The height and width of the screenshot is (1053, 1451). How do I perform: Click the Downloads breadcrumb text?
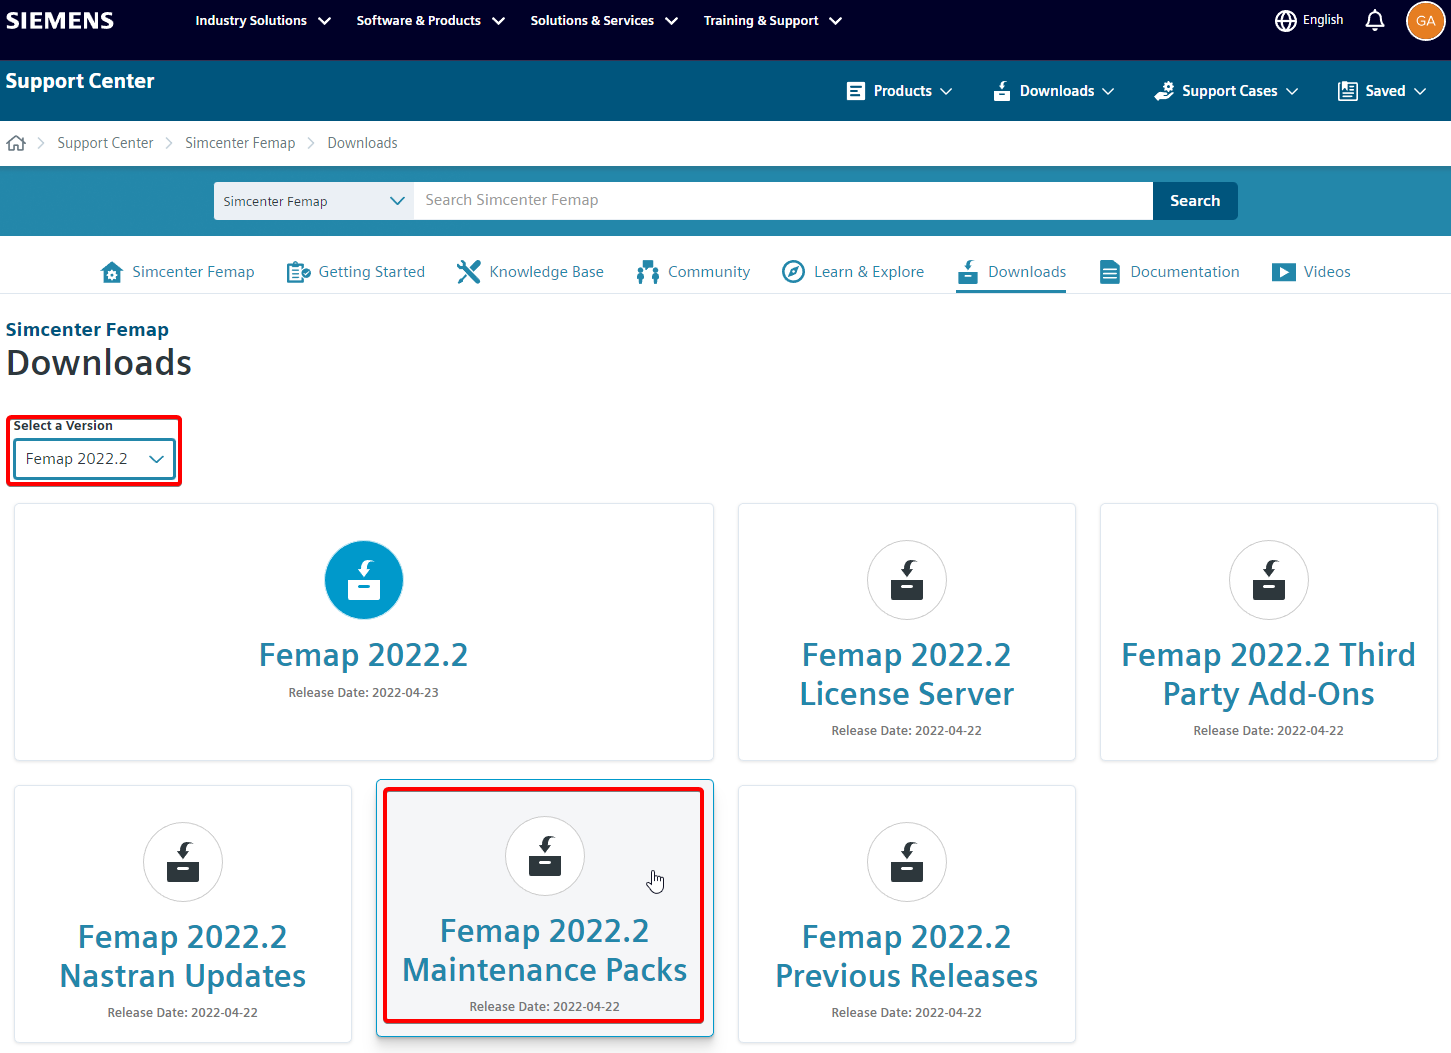pyautogui.click(x=362, y=143)
